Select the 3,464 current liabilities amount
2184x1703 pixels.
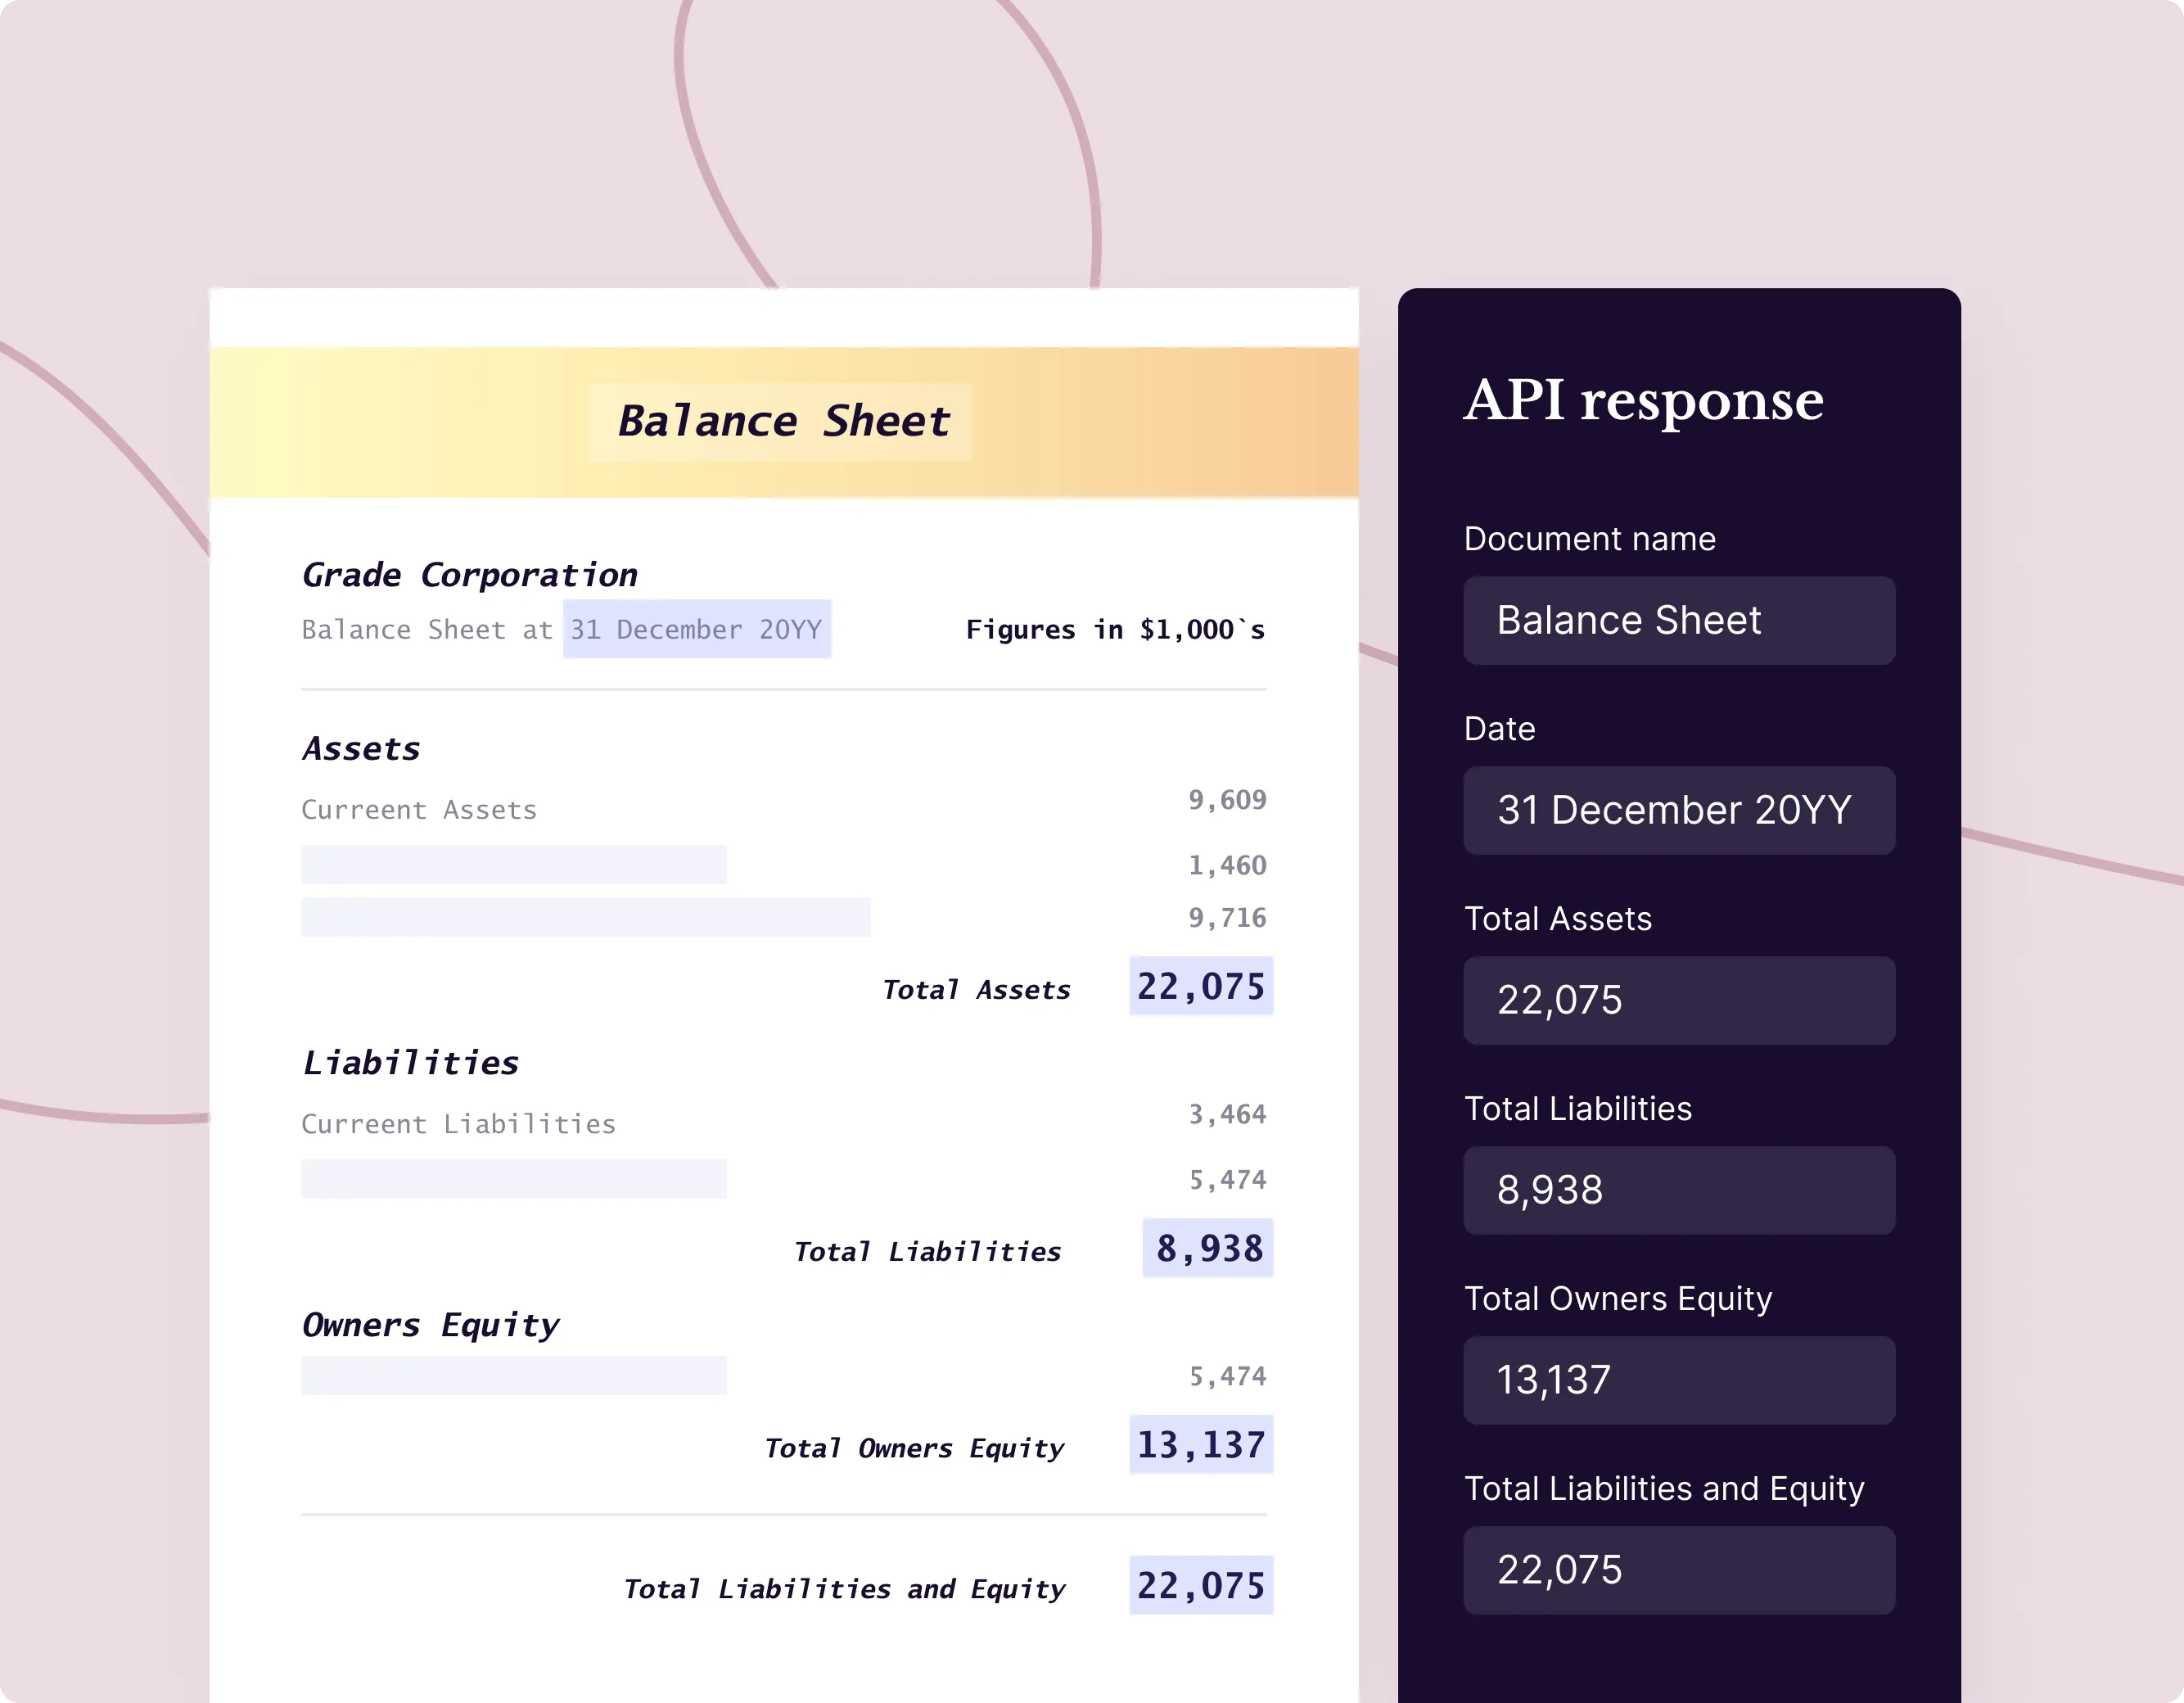(x=1227, y=1114)
